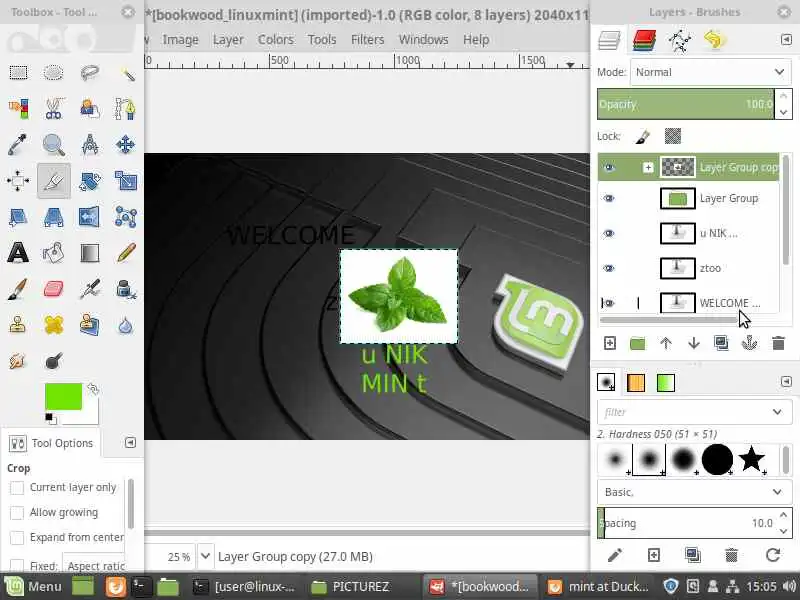Hide the ztoo layer
The height and width of the screenshot is (600, 800).
click(x=609, y=268)
